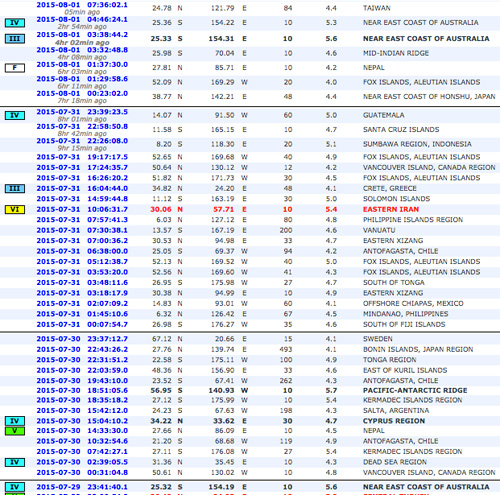Viewport: 500px width, 495px height.
Task: Open the 2015-07-31 14:59:44.8 Solomon Islands link
Action: tap(82, 199)
